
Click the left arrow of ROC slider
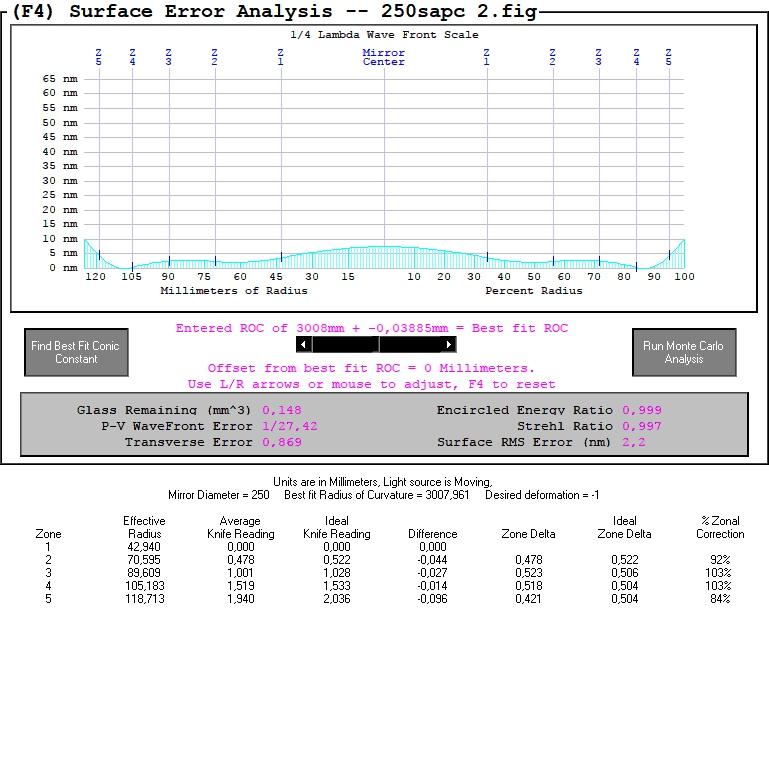(x=304, y=344)
